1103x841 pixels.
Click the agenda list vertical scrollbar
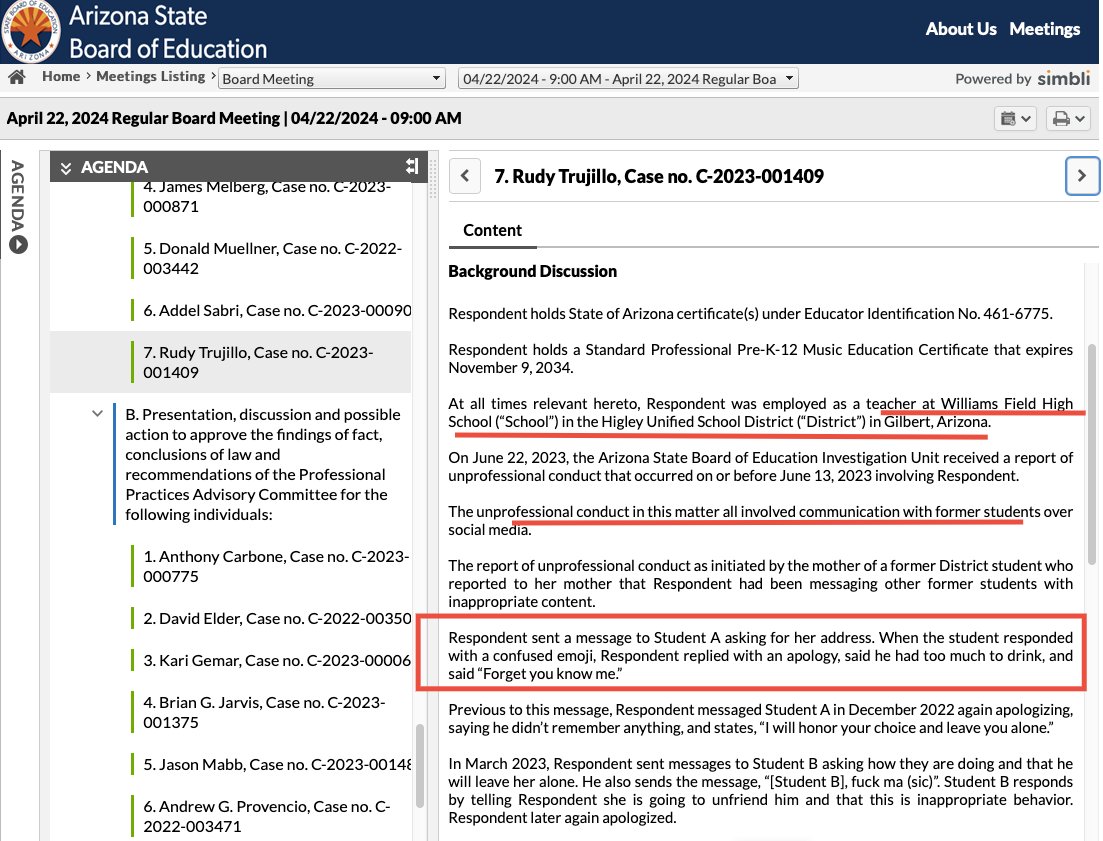[x=420, y=766]
